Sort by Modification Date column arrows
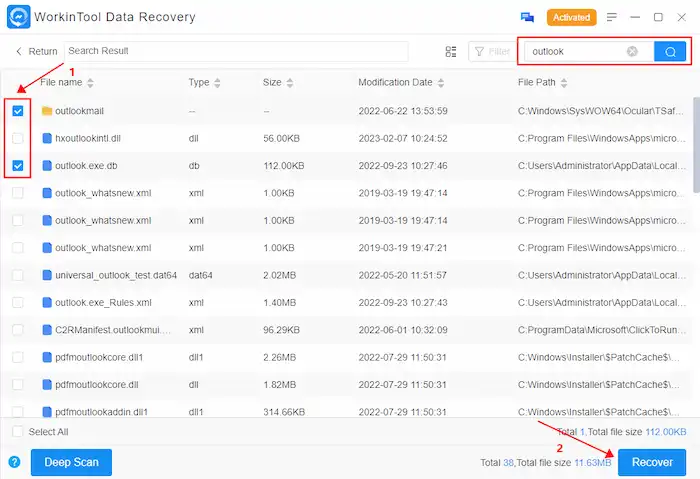This screenshot has height=479, width=700. [441, 82]
